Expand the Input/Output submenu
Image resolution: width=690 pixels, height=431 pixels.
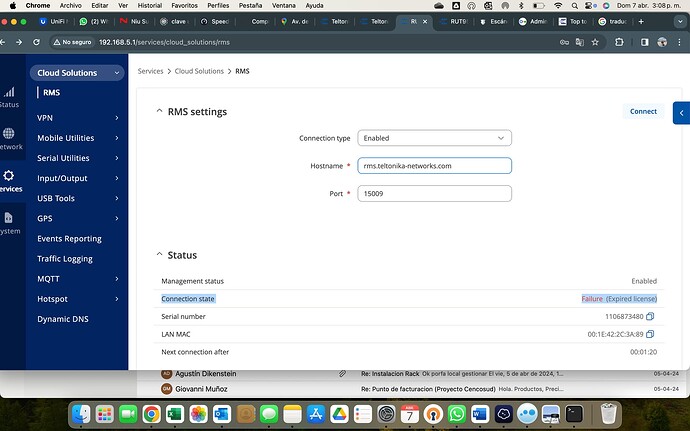pos(78,178)
